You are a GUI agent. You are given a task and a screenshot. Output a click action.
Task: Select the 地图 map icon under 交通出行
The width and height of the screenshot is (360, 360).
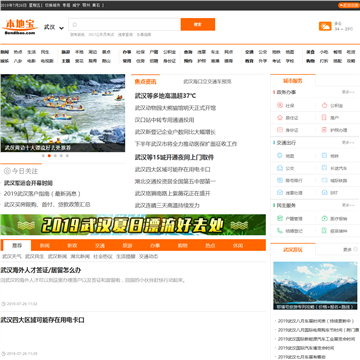pos(280,156)
